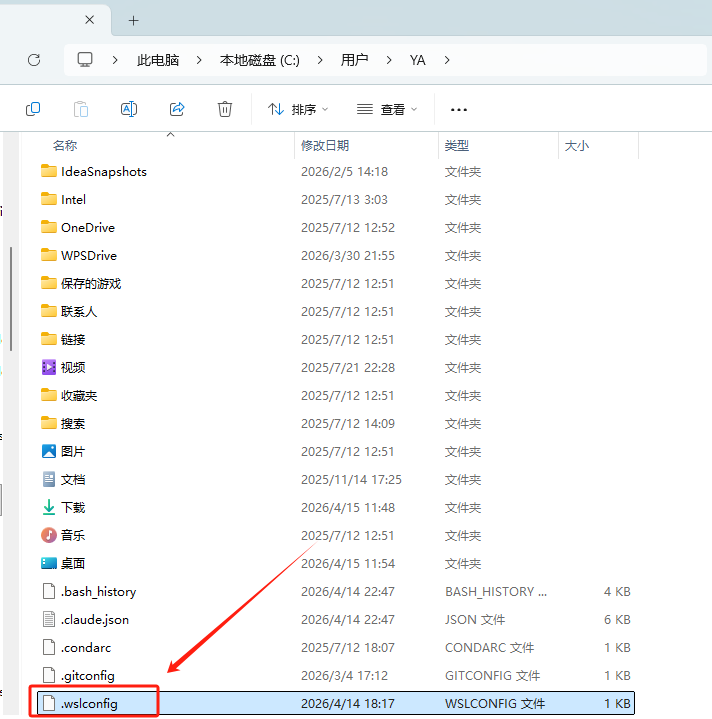Click the GITCONFIG 文件 type cell

pyautogui.click(x=492, y=675)
